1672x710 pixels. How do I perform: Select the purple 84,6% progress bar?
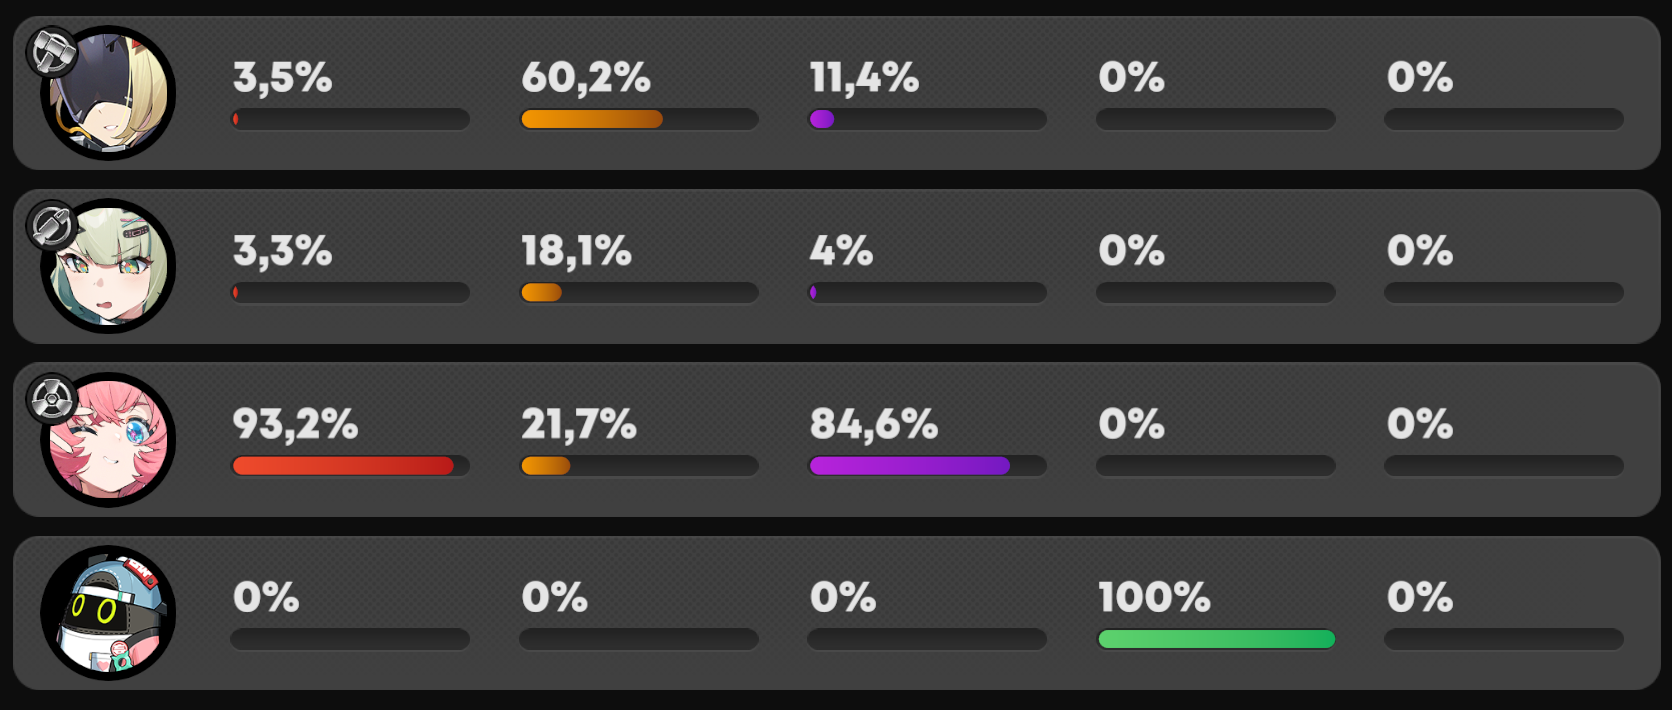coord(927,466)
